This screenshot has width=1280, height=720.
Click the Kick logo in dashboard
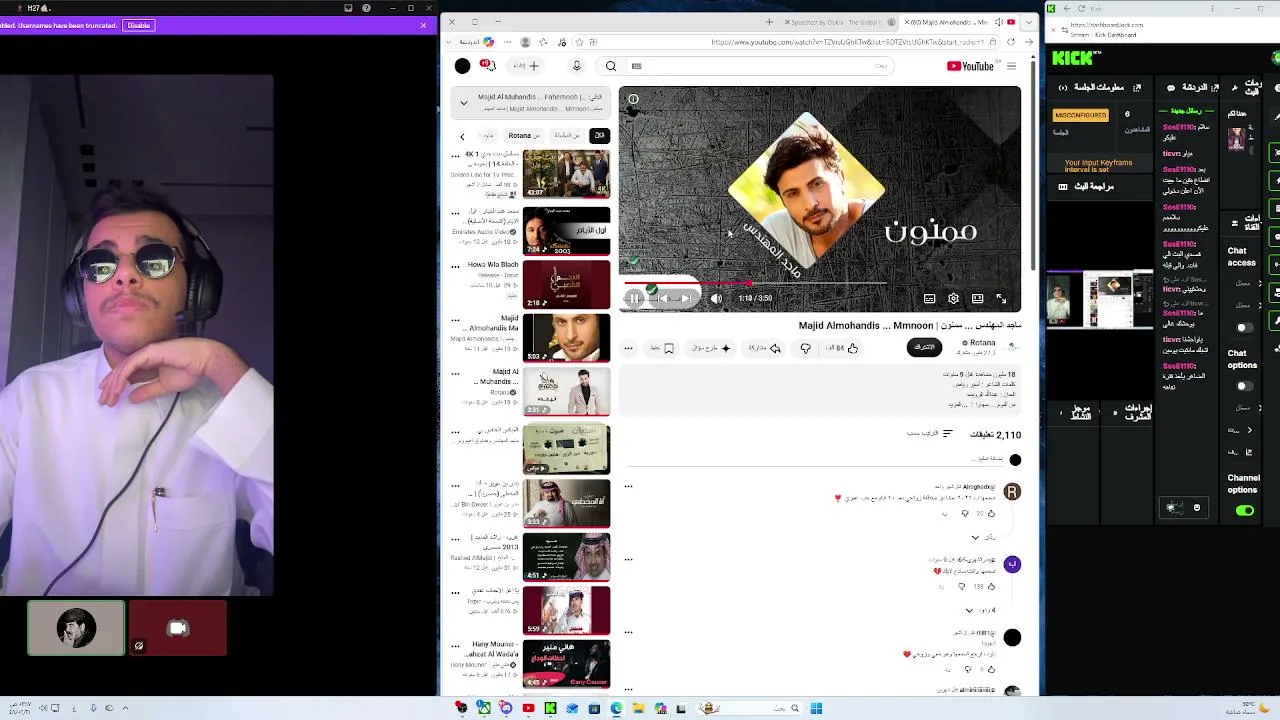point(1072,59)
